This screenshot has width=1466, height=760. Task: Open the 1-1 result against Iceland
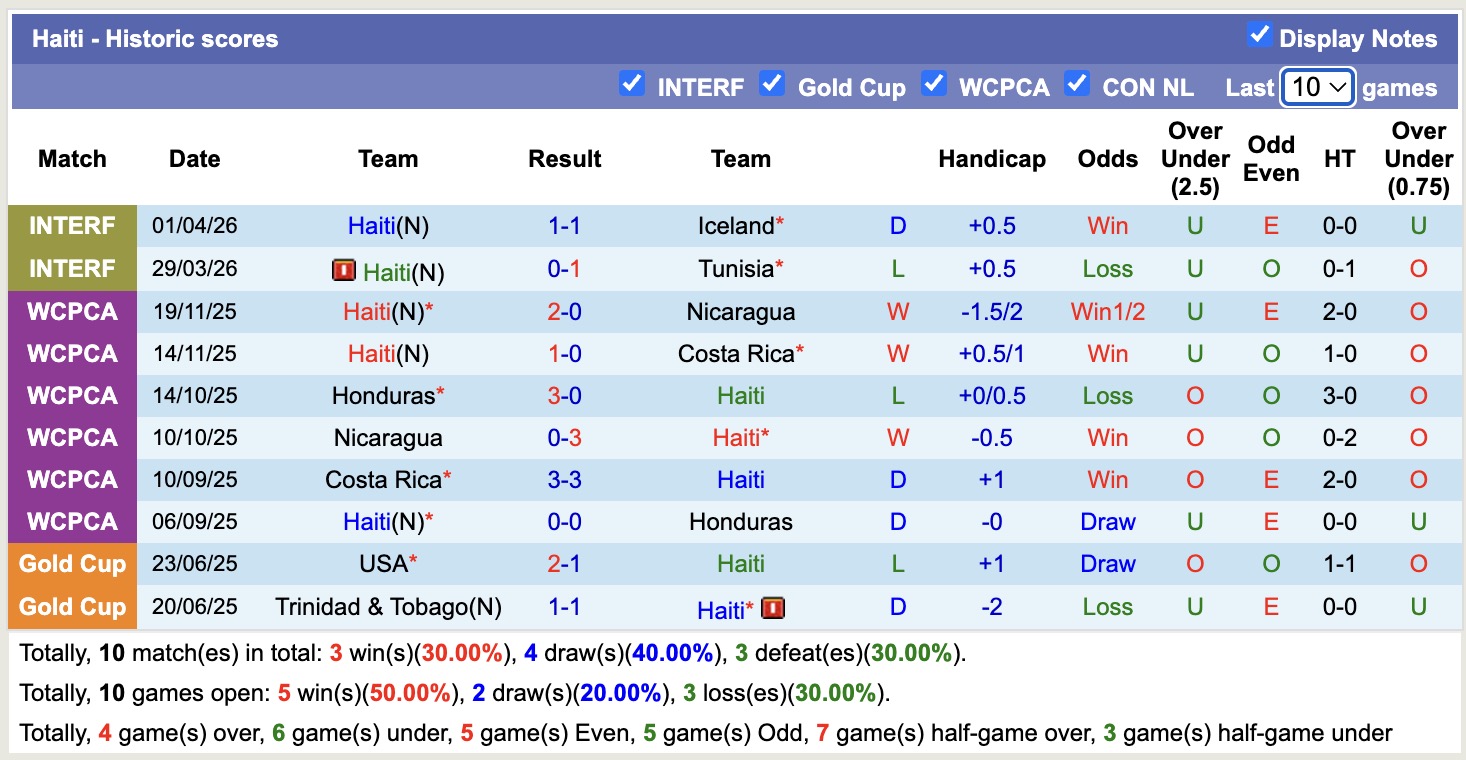pyautogui.click(x=565, y=226)
